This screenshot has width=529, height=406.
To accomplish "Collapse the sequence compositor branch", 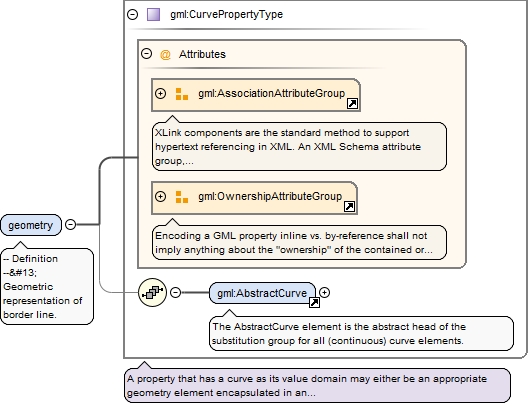I will click(175, 292).
